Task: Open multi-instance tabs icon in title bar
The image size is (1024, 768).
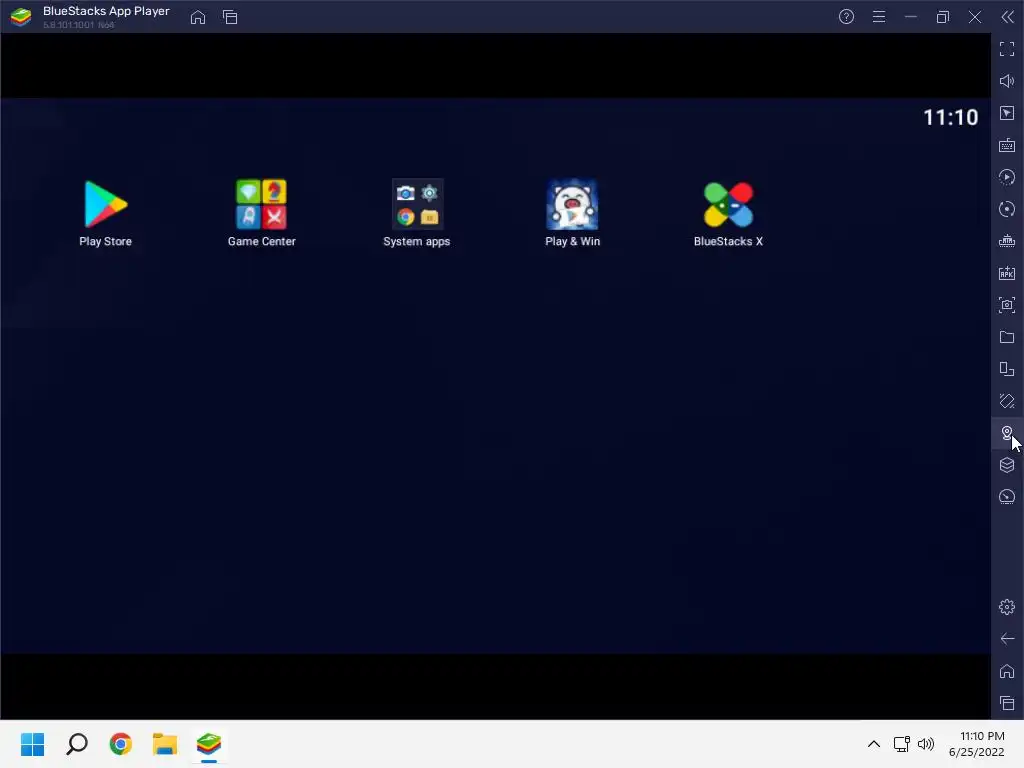Action: click(230, 17)
